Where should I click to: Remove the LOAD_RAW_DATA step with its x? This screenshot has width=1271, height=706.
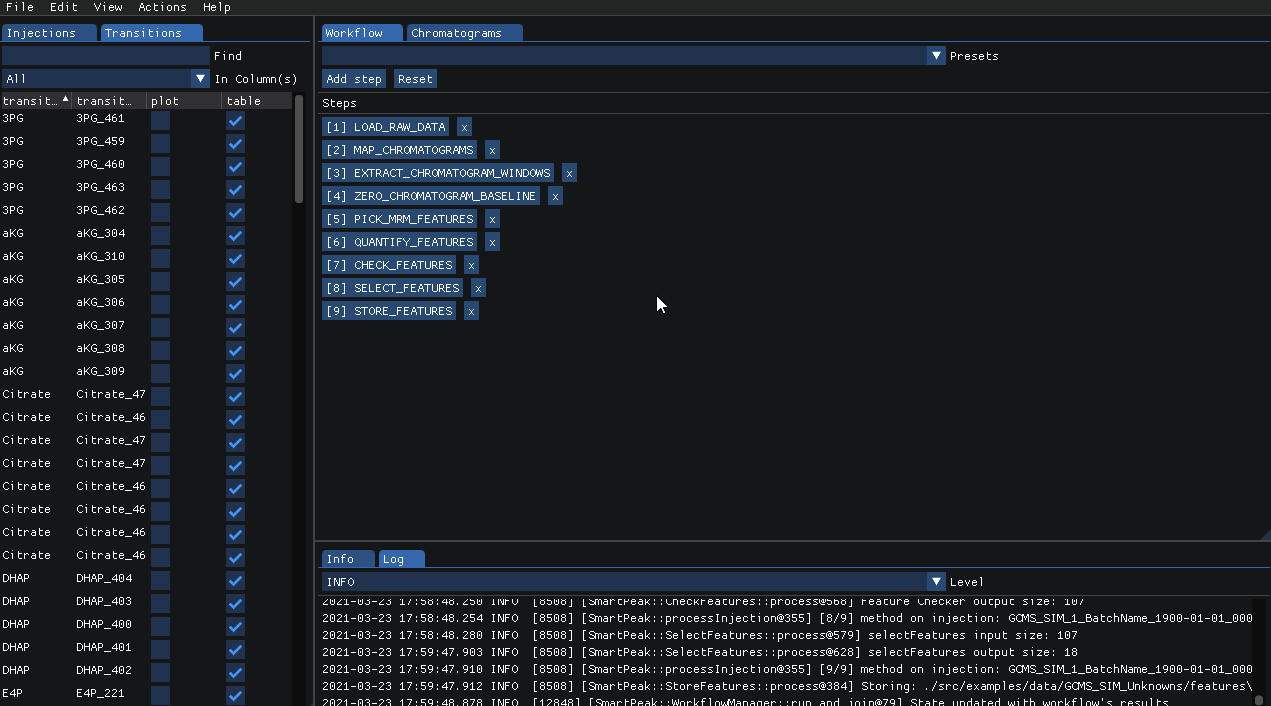click(464, 127)
